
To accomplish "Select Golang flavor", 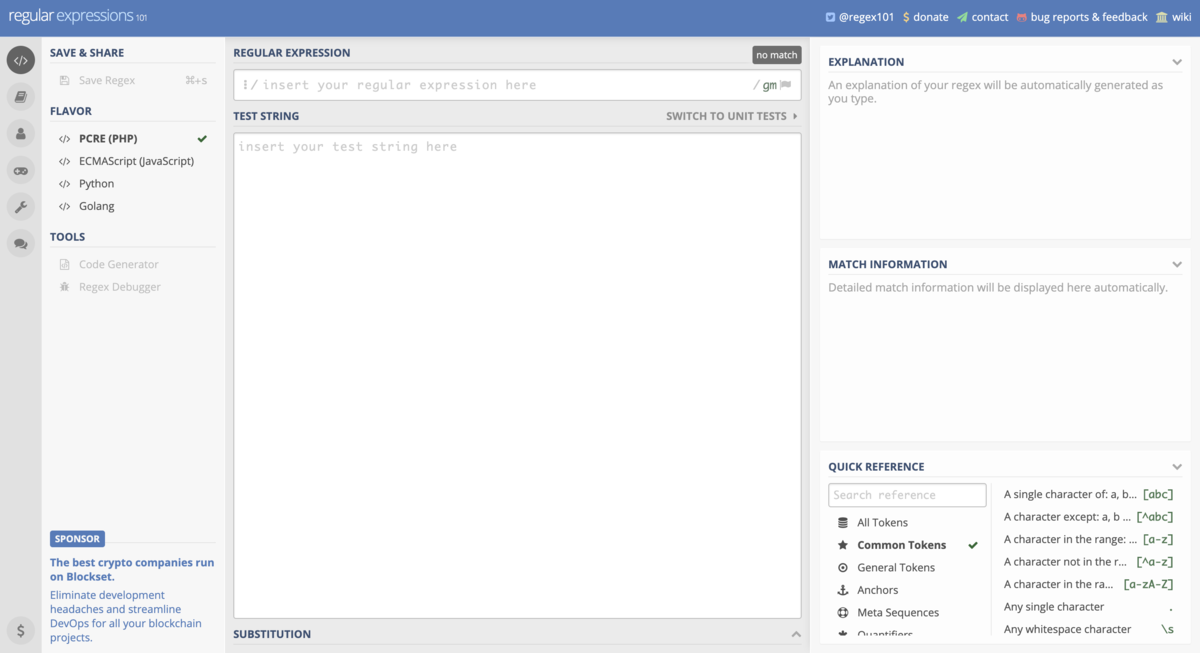I will (133, 206).
